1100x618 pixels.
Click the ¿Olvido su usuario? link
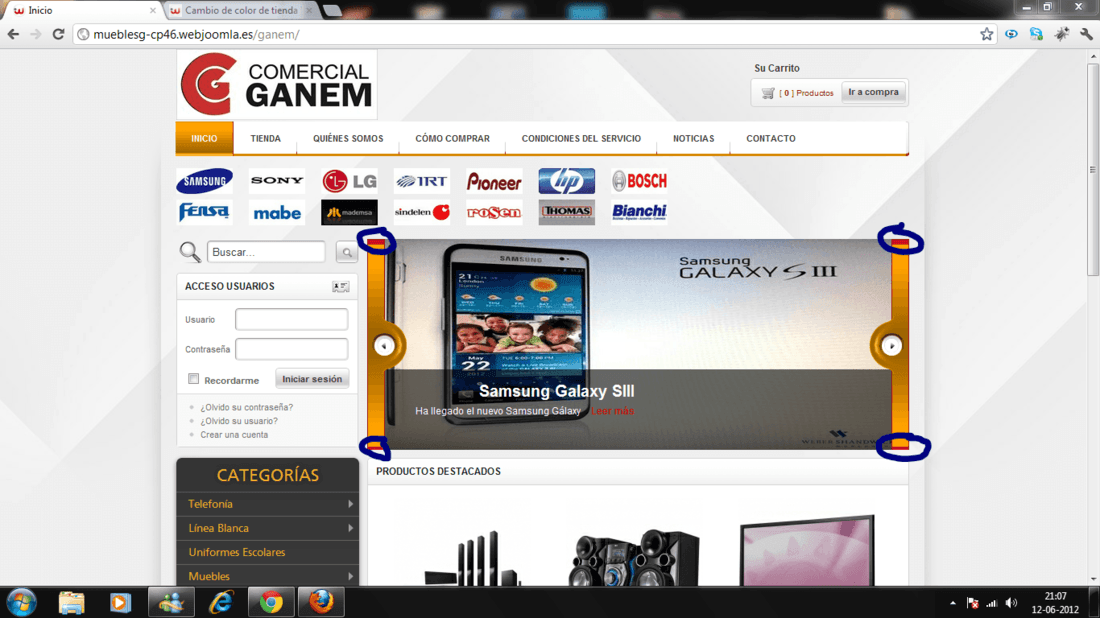click(239, 421)
